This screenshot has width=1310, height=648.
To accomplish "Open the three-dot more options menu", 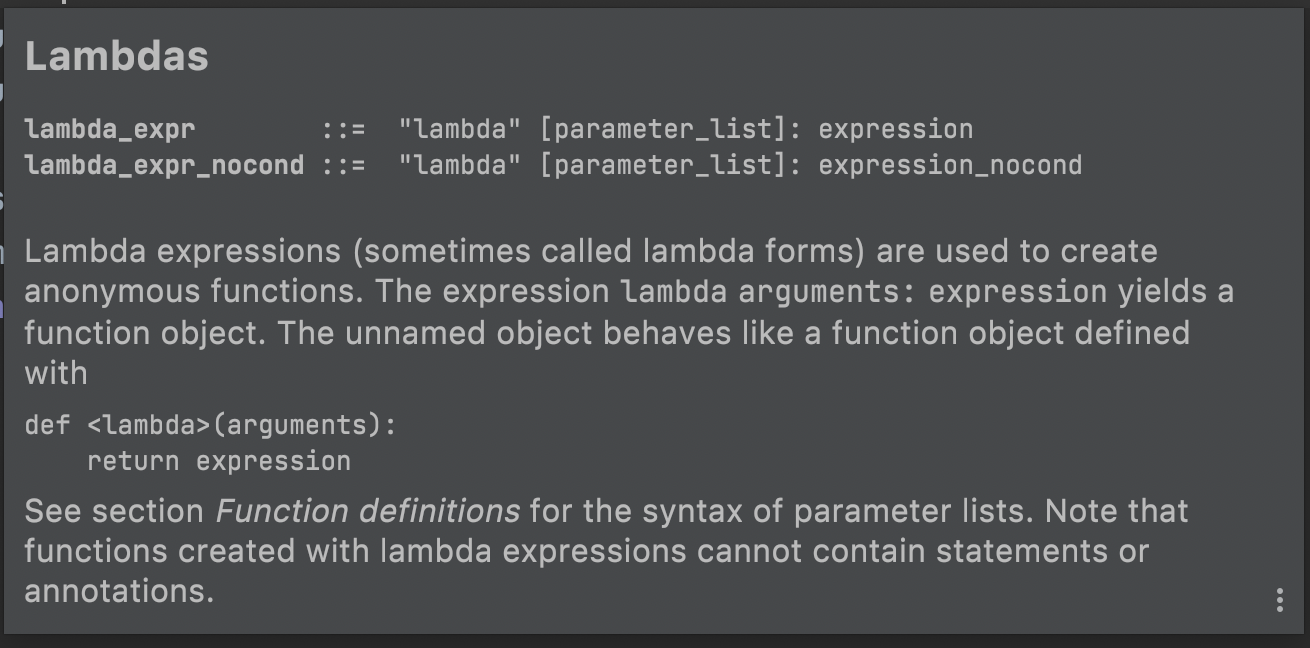I will pos(1279,600).
